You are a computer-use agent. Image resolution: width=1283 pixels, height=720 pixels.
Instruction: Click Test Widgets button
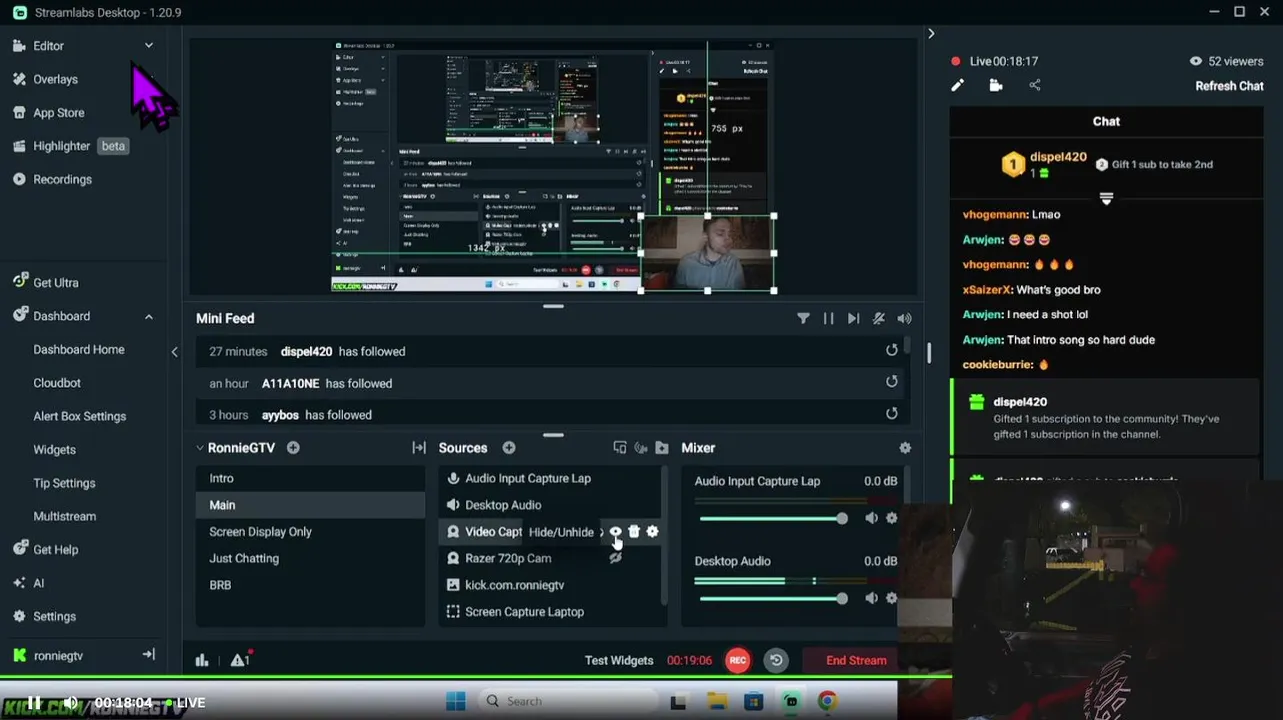coord(619,660)
